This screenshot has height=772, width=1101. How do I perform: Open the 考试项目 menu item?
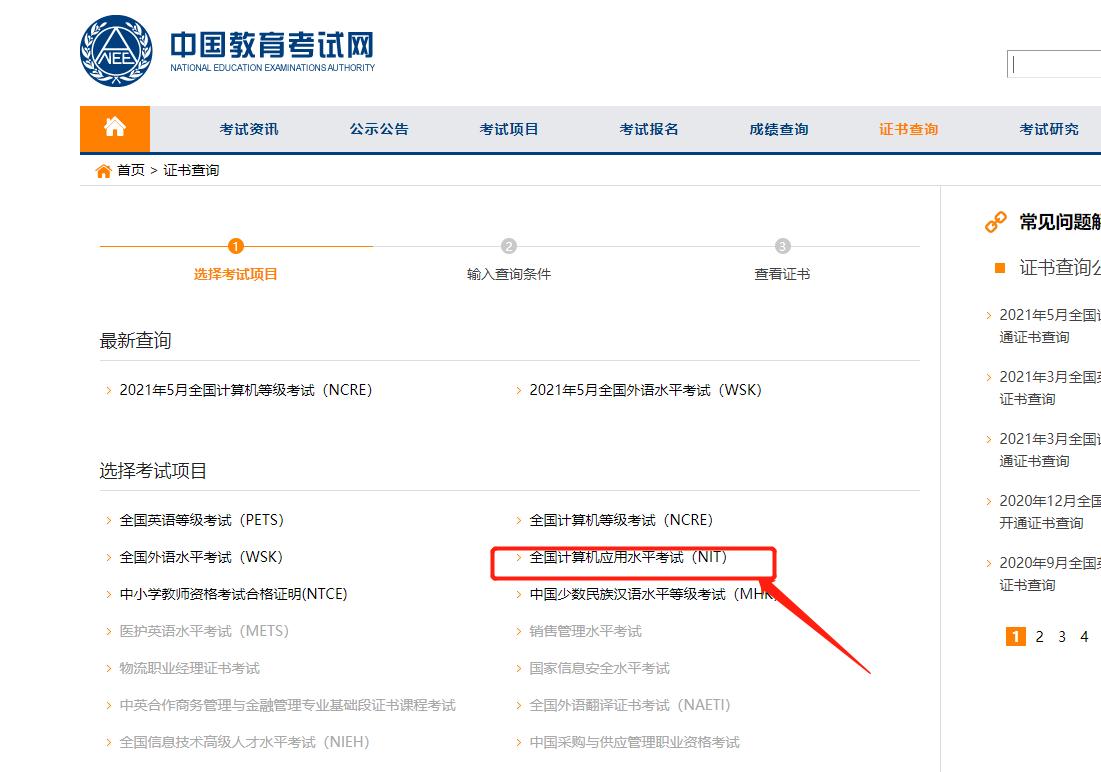click(509, 128)
